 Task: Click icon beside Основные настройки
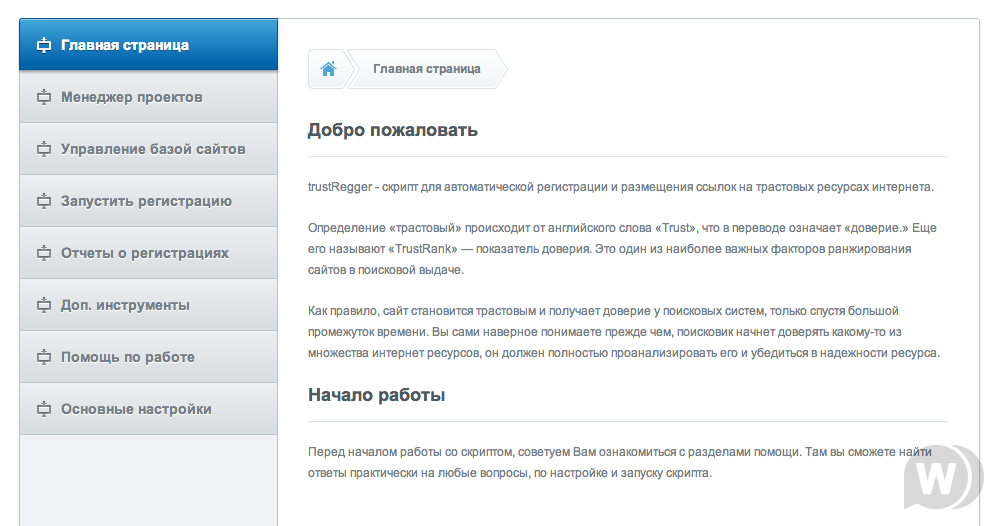click(43, 410)
